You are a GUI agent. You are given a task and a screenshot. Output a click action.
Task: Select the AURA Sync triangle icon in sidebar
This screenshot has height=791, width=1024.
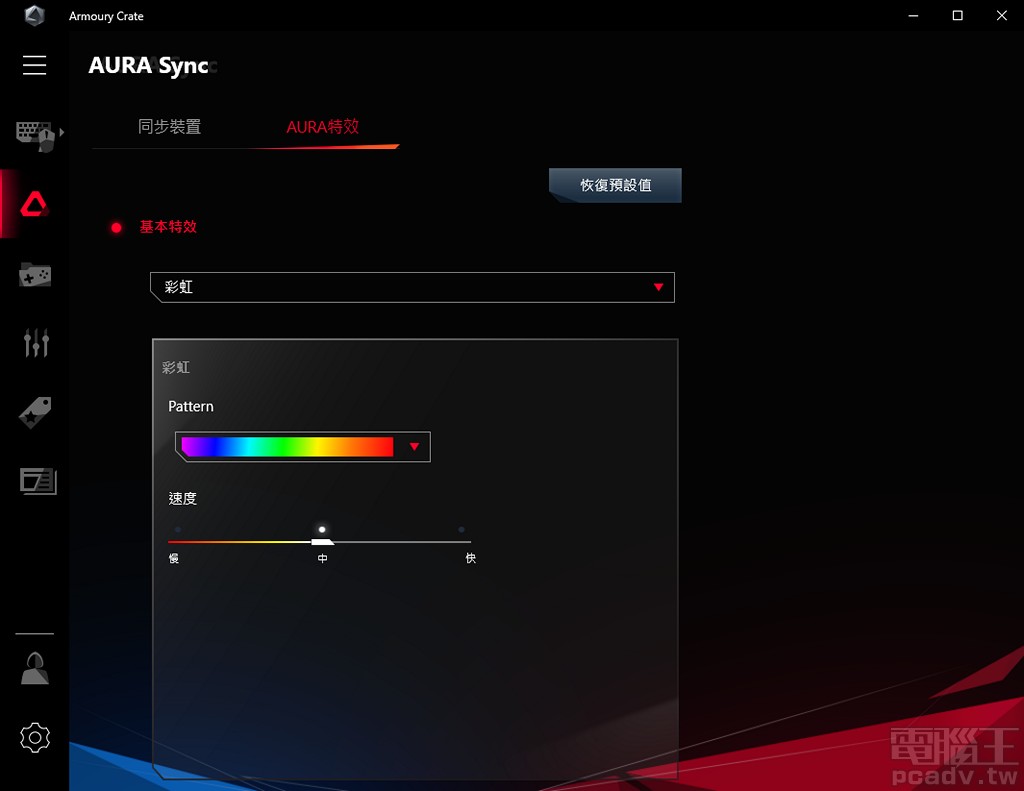[x=33, y=203]
